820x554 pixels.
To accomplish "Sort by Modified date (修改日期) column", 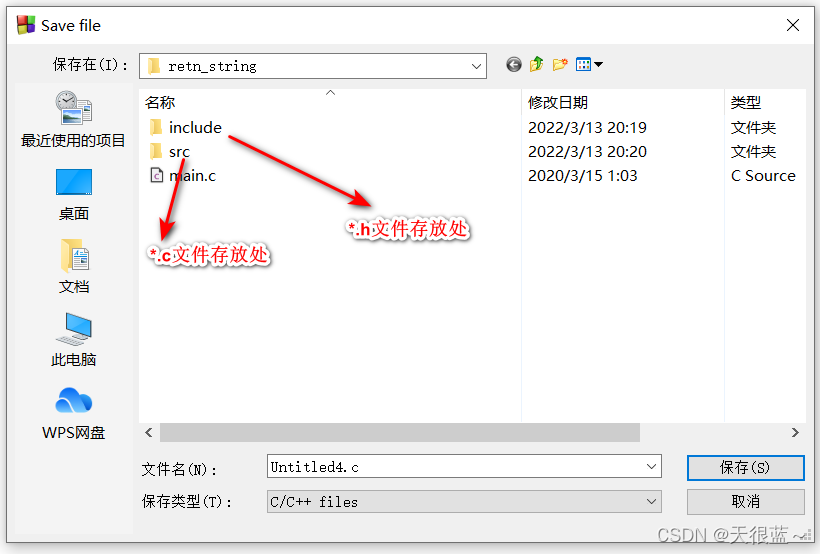I will point(557,102).
